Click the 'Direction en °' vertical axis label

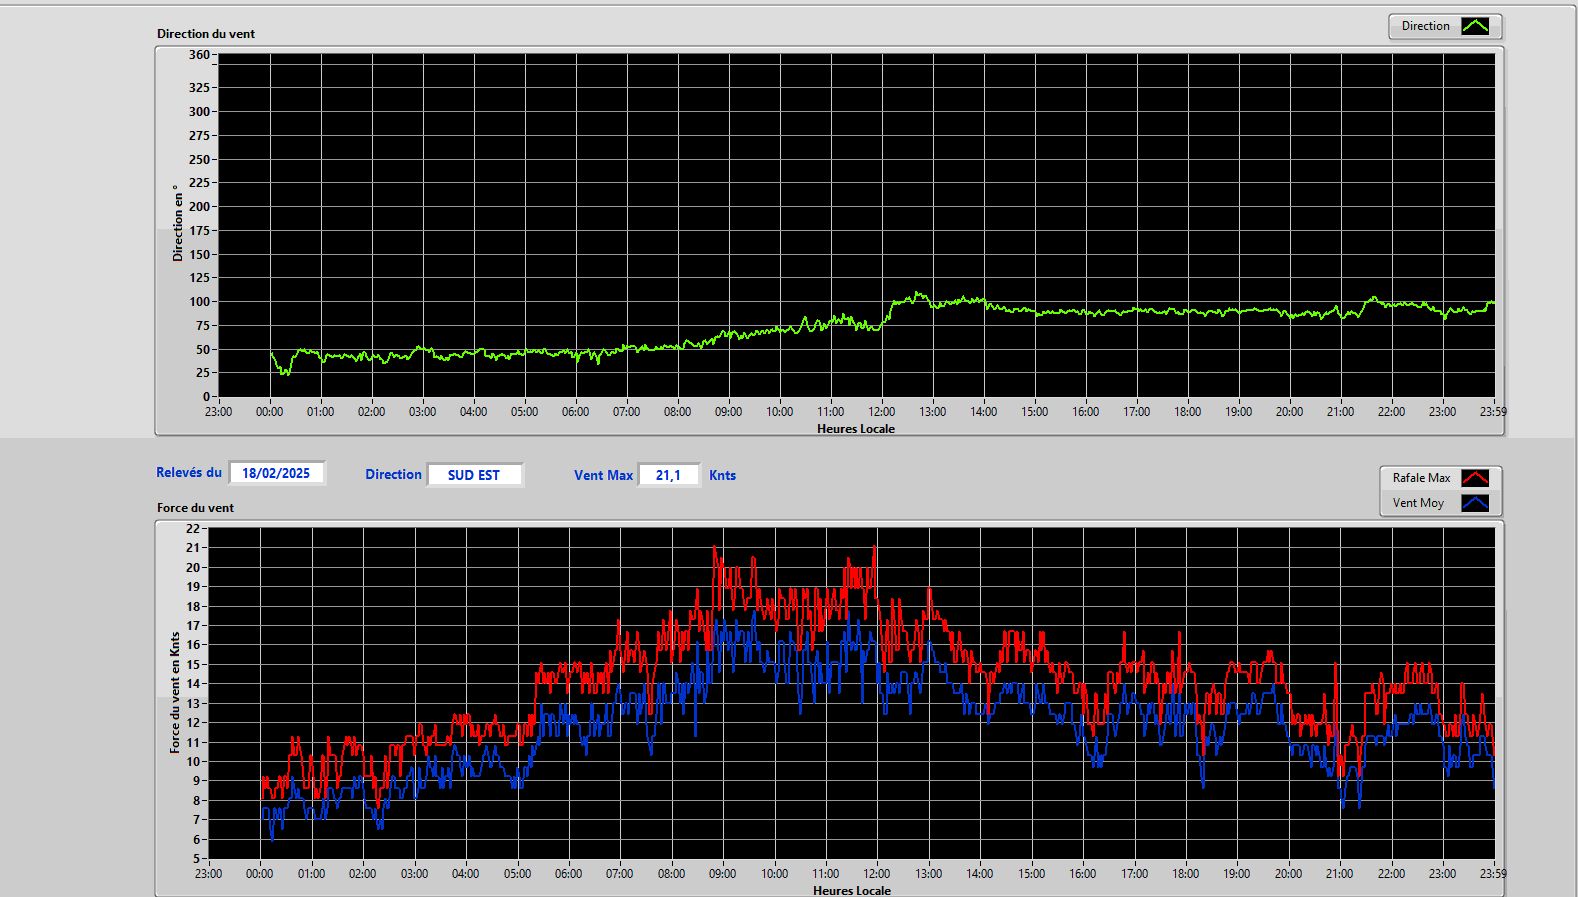(x=178, y=223)
